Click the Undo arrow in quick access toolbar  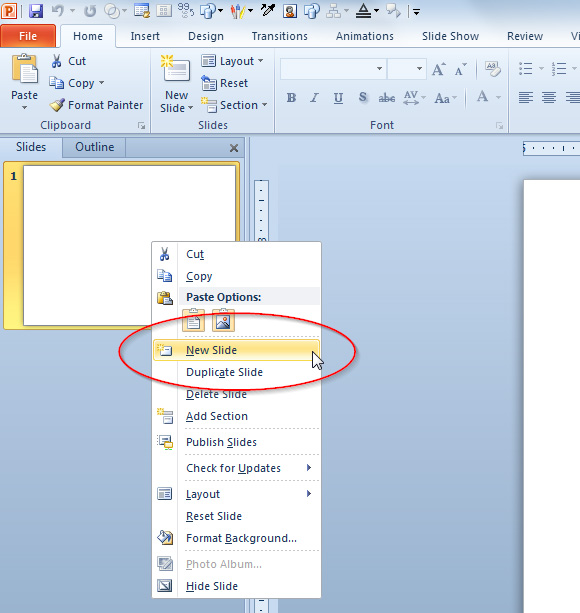coord(57,11)
